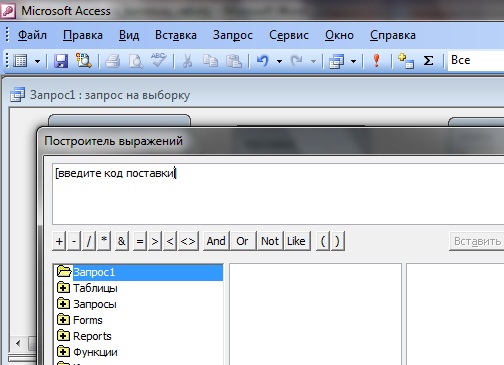Insert the asterisk multiply operator button
The width and height of the screenshot is (504, 365).
click(104, 241)
